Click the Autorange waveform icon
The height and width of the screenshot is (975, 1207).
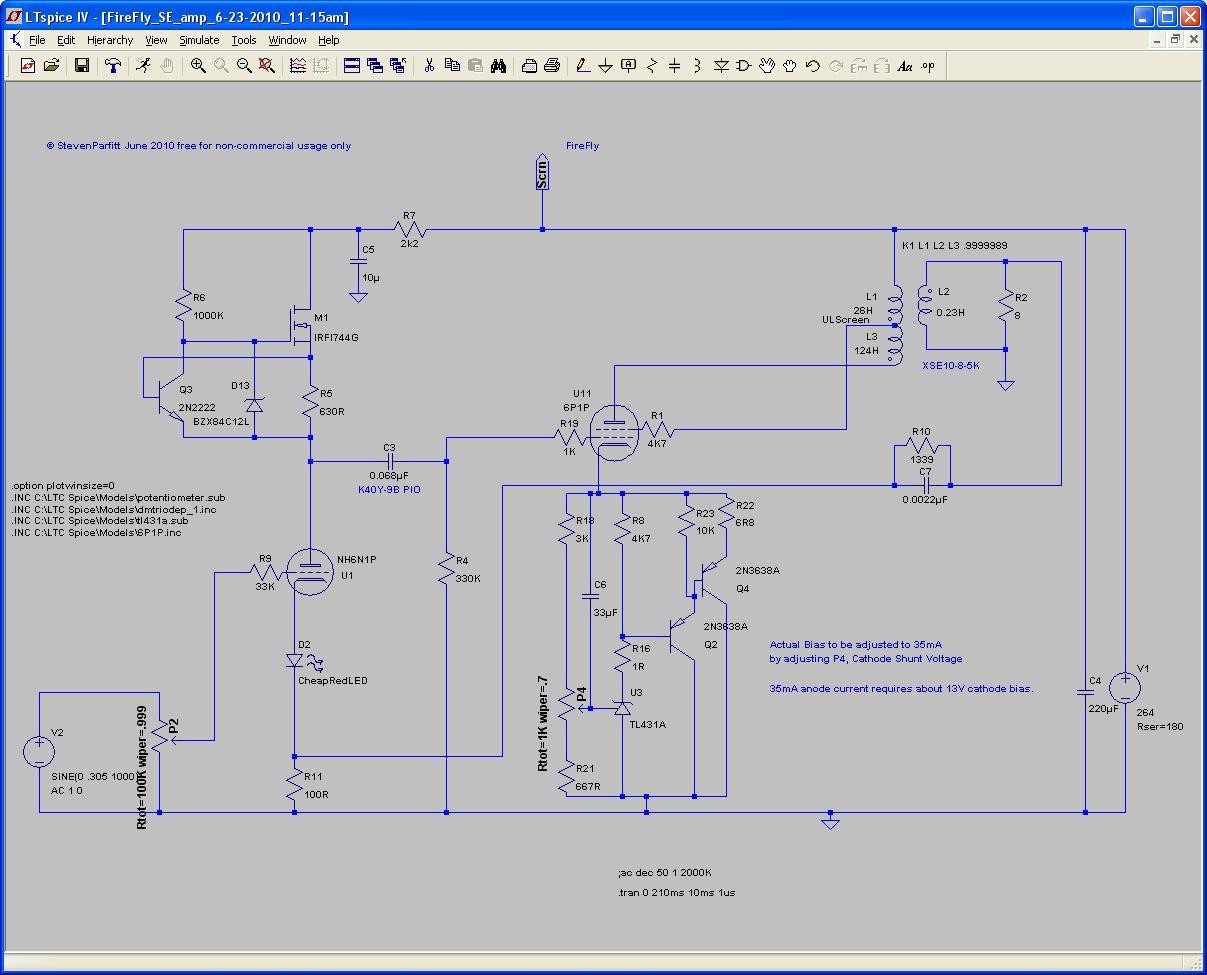298,66
